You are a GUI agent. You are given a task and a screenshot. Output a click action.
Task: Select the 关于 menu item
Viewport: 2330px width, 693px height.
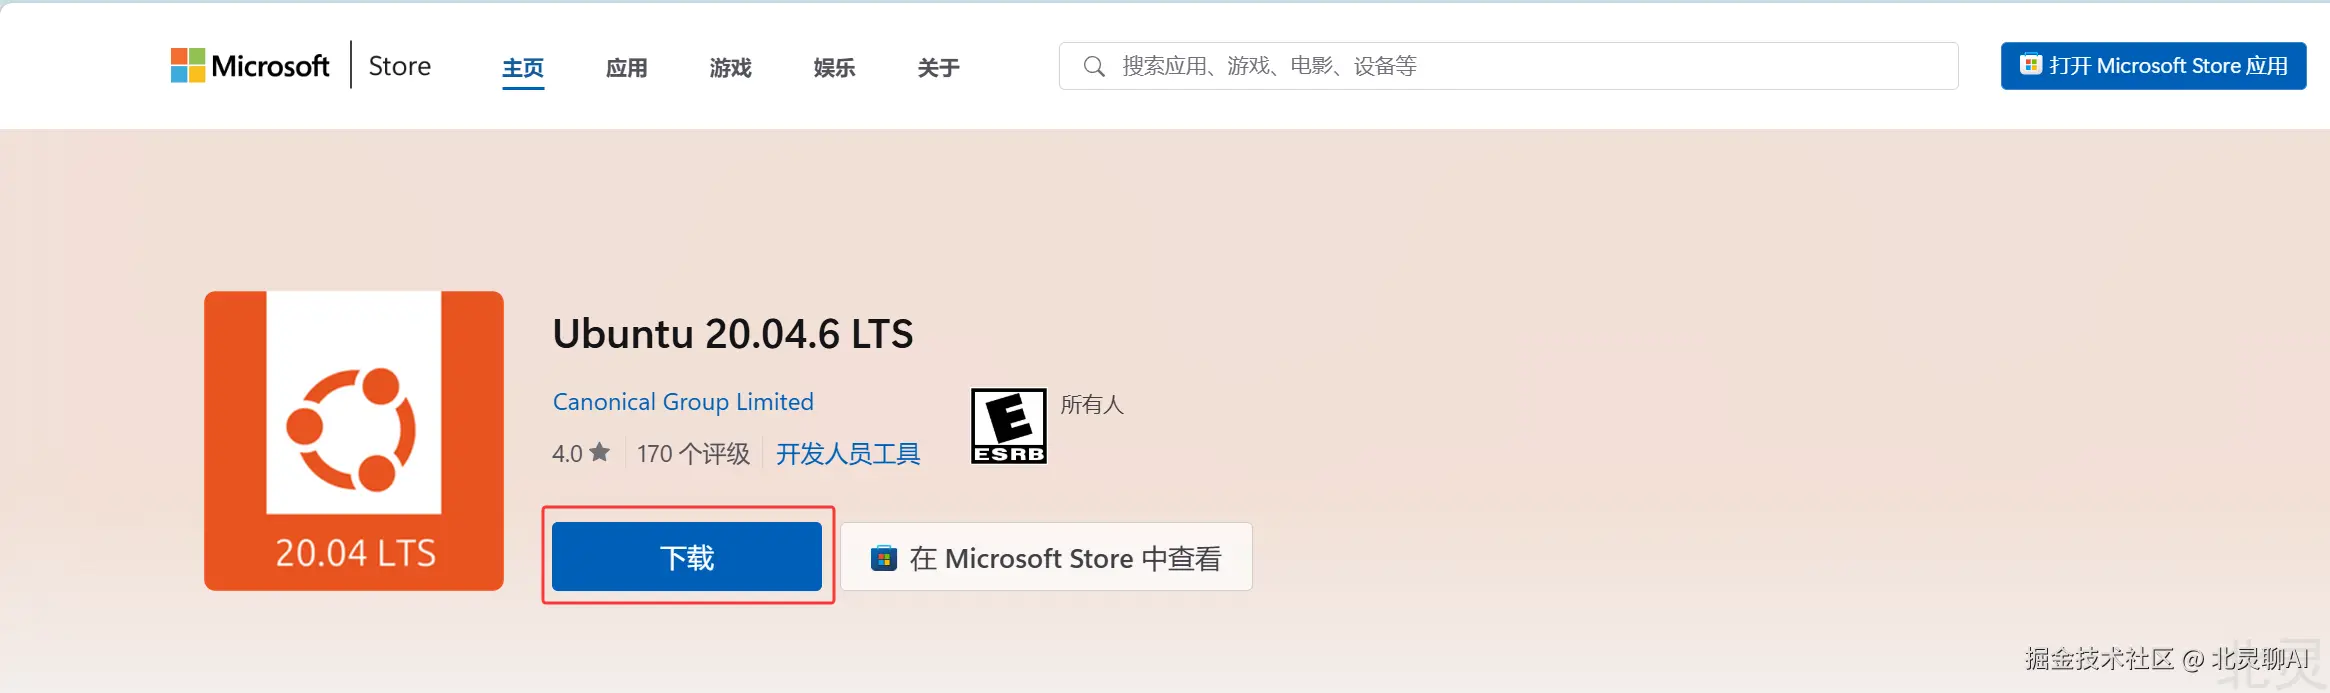[x=939, y=68]
